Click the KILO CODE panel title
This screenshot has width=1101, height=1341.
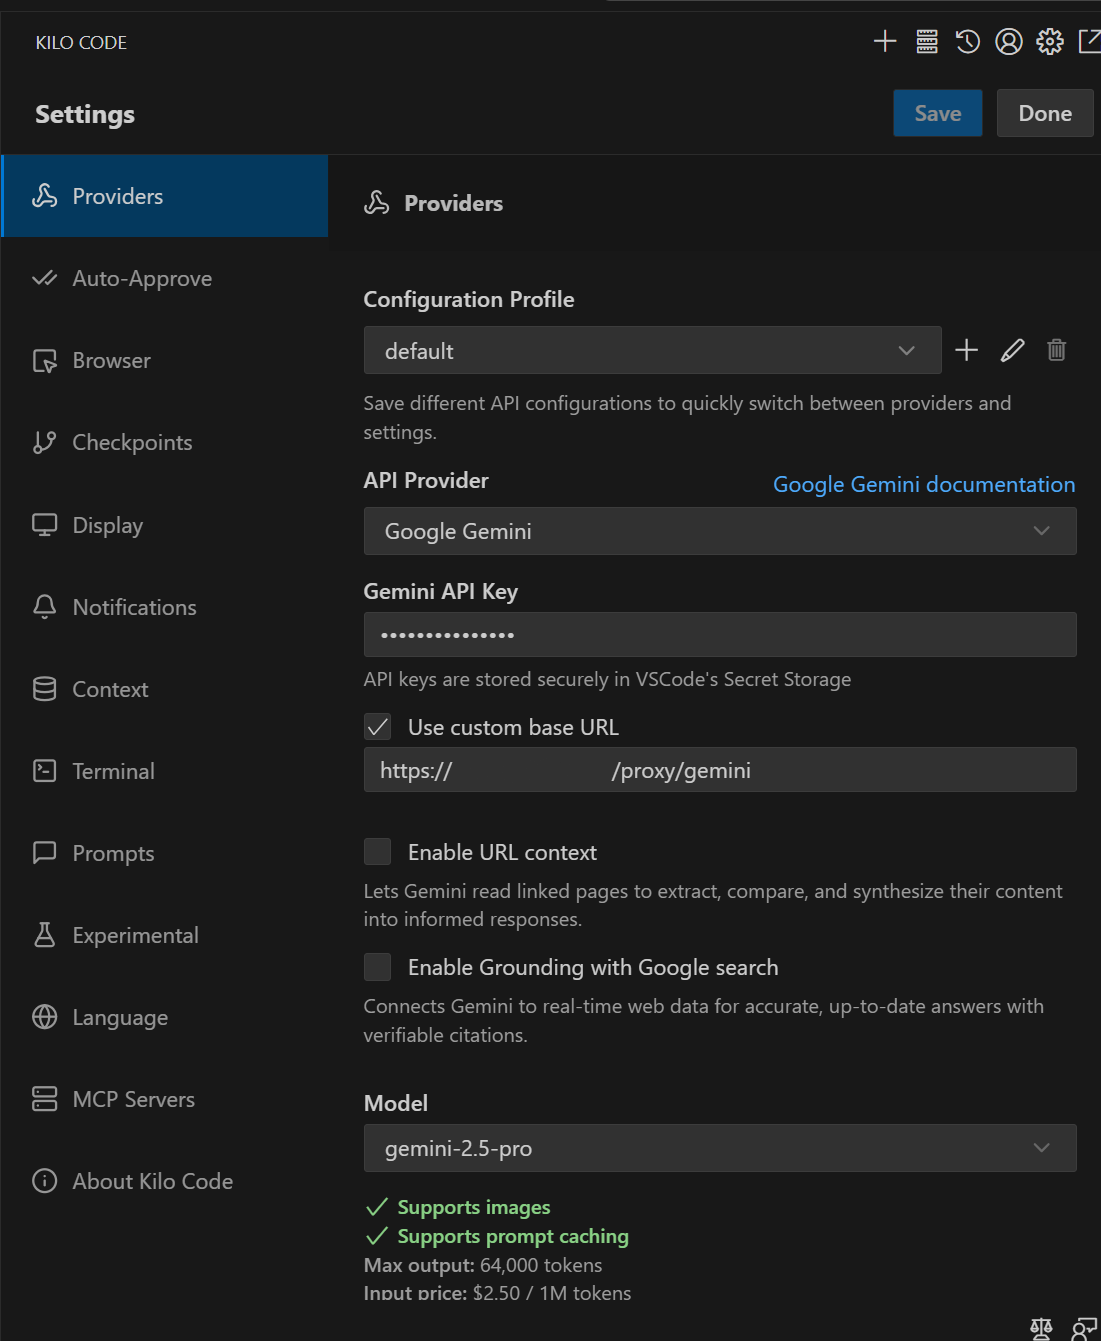click(81, 42)
